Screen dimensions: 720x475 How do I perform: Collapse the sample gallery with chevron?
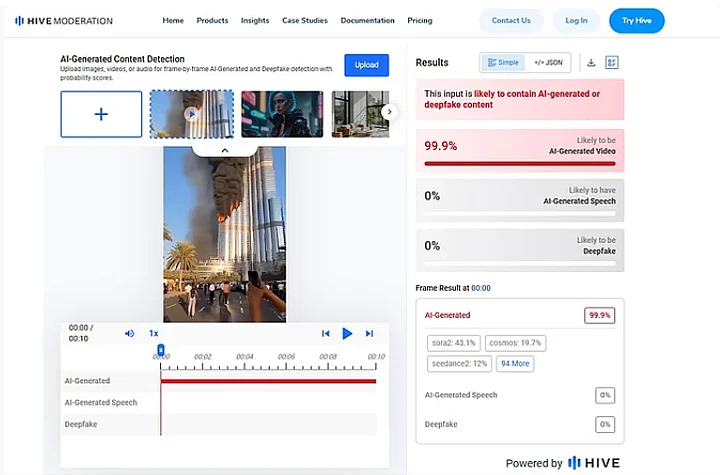(x=224, y=149)
